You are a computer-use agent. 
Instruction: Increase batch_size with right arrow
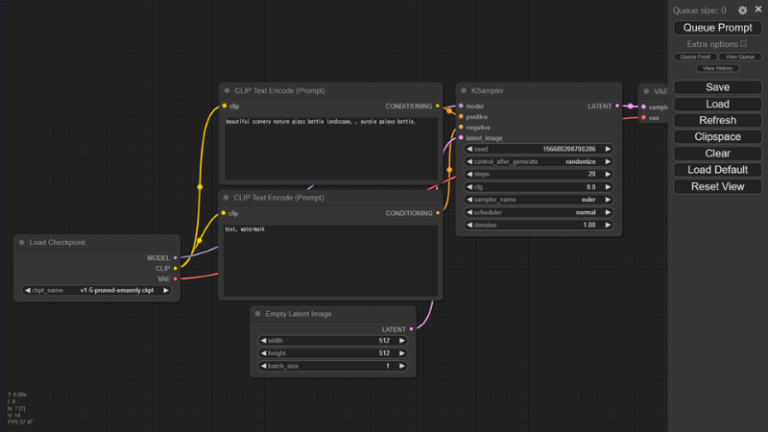(402, 366)
